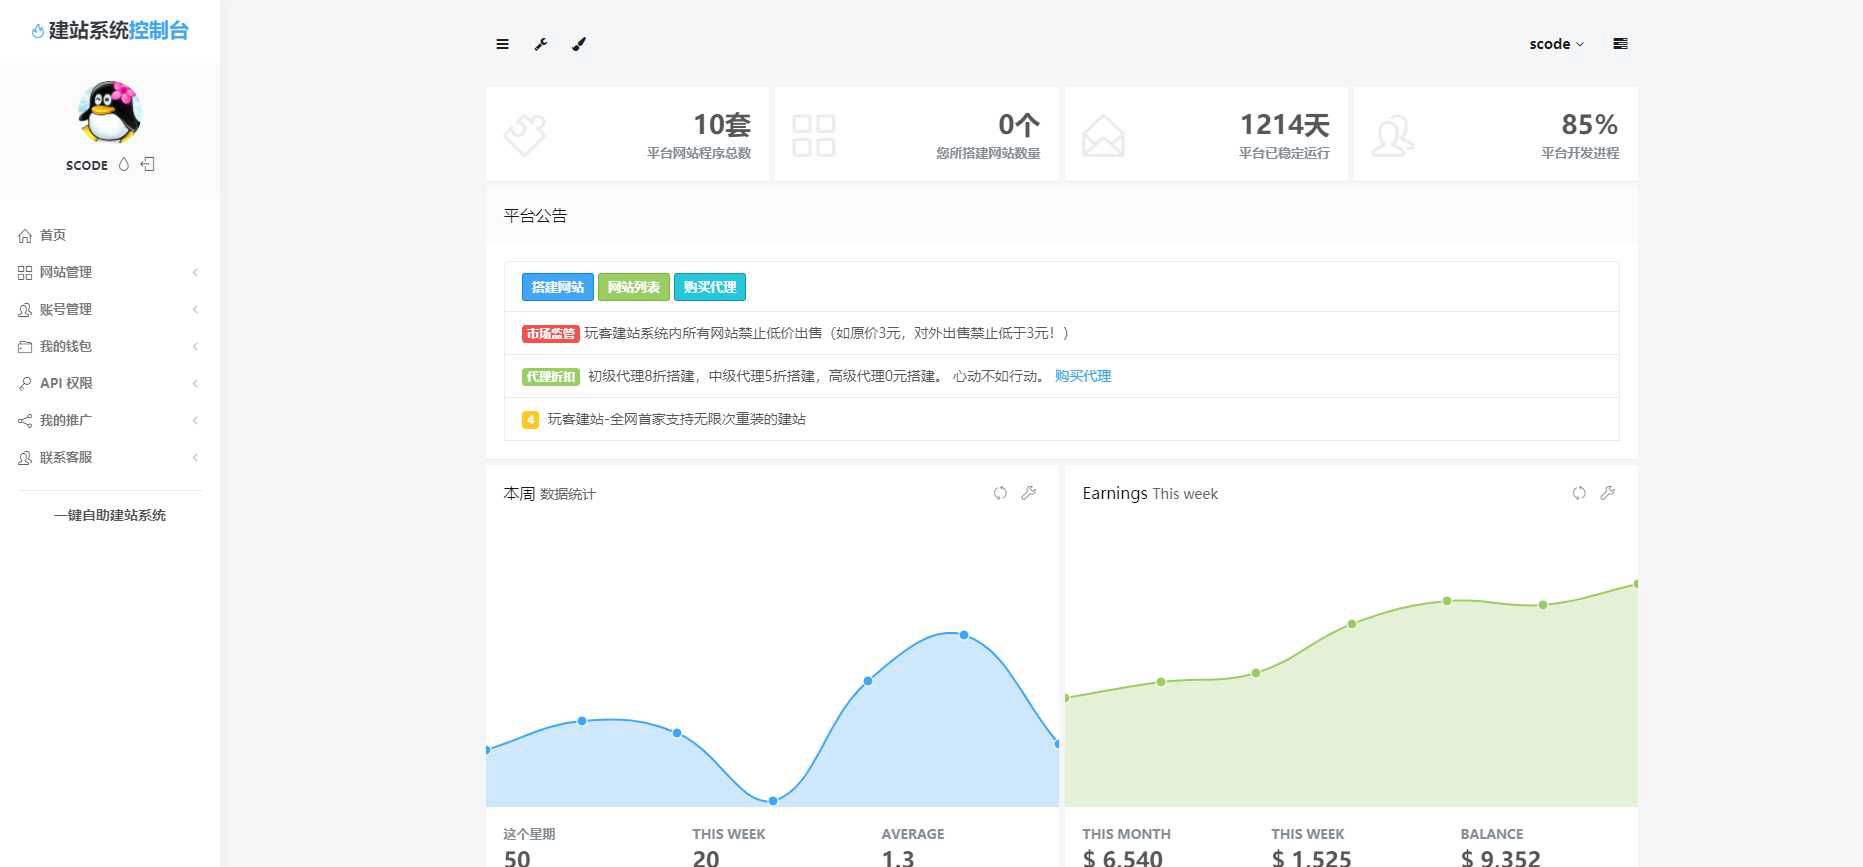Click the users icon in 85% card
This screenshot has height=867, width=1863.
1392,135
